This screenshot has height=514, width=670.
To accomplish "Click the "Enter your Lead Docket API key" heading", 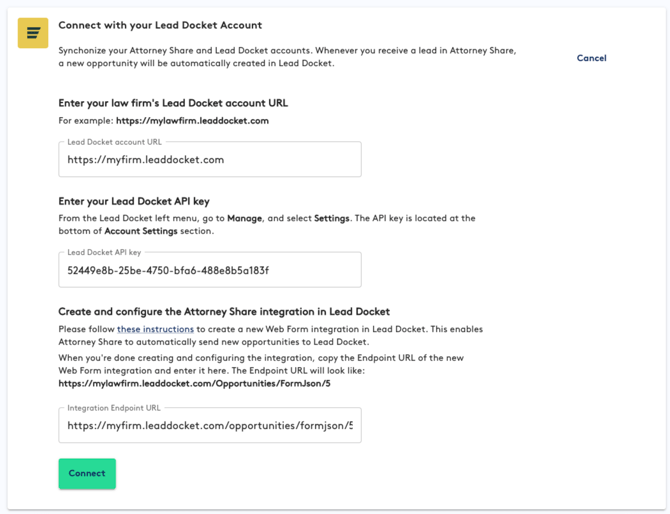I will [134, 201].
